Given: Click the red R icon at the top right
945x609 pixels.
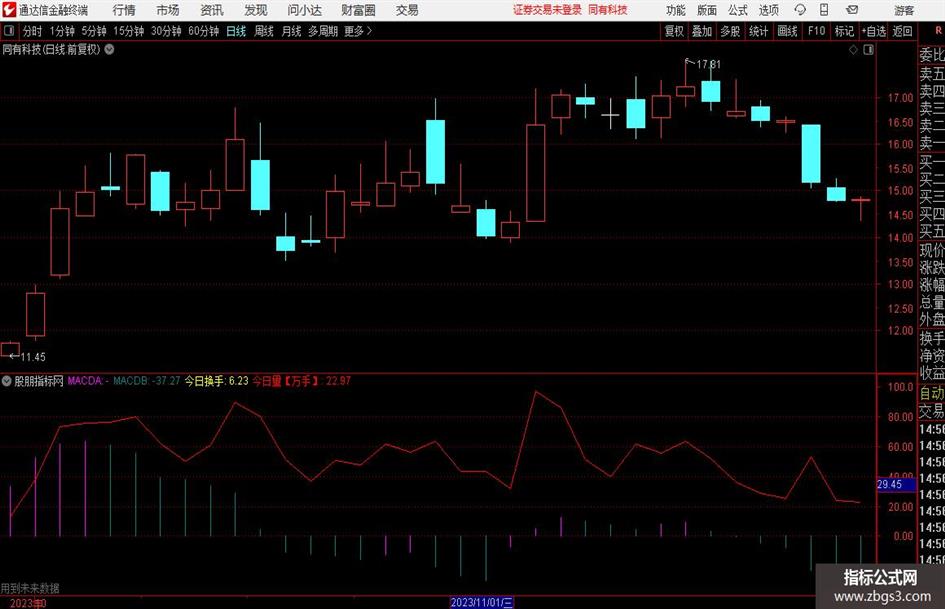Looking at the screenshot, I should [938, 31].
